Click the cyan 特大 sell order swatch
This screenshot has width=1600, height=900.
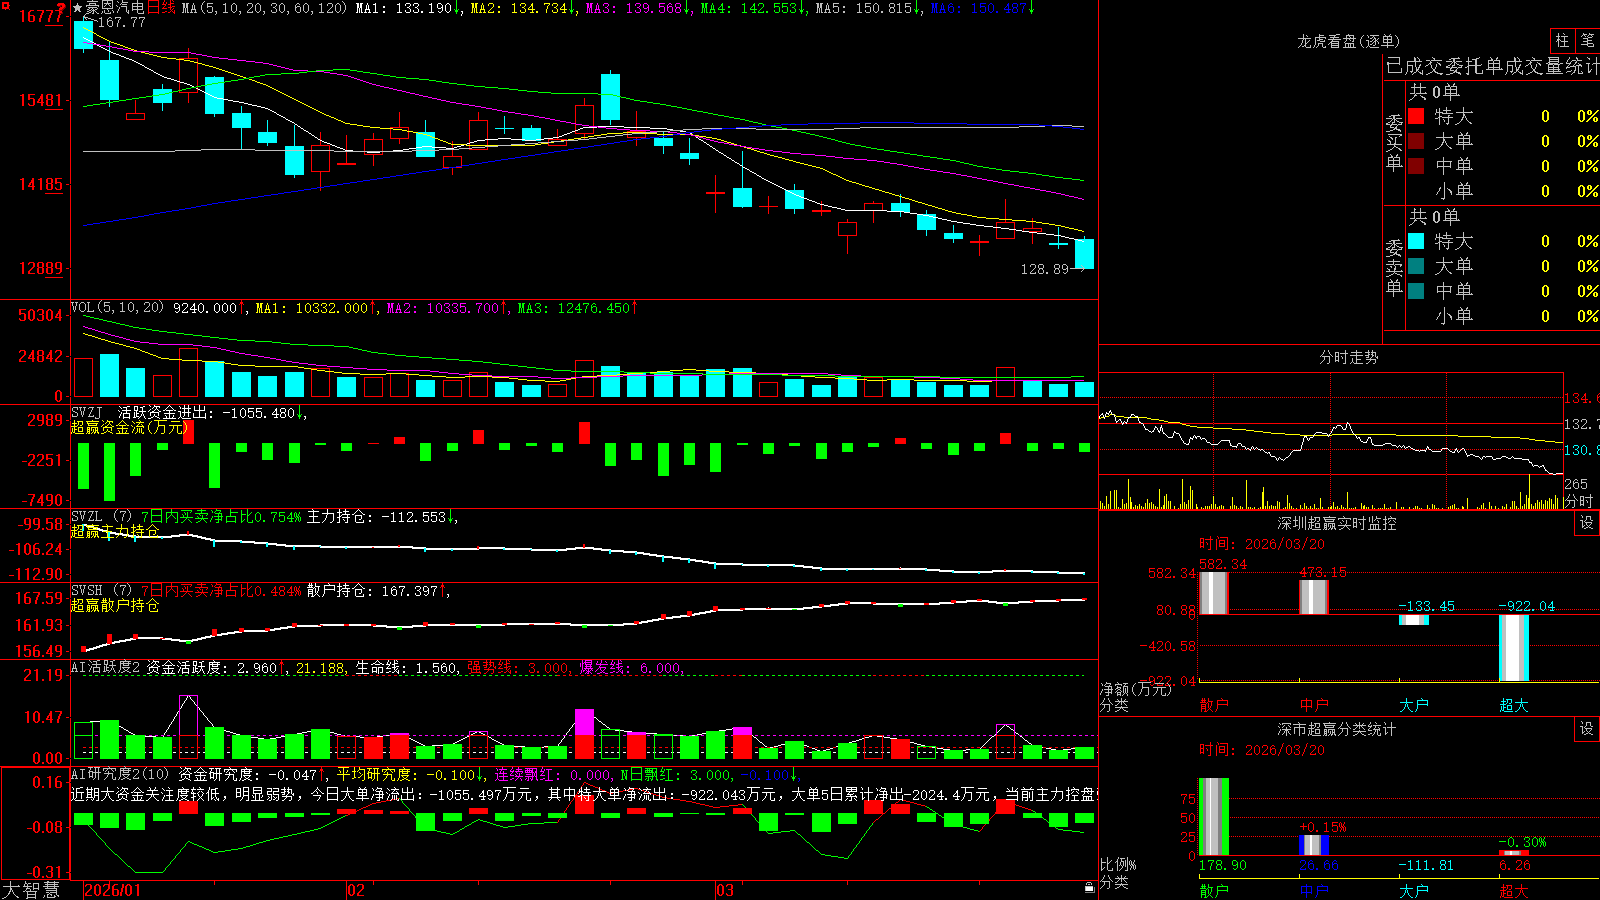(x=1416, y=241)
